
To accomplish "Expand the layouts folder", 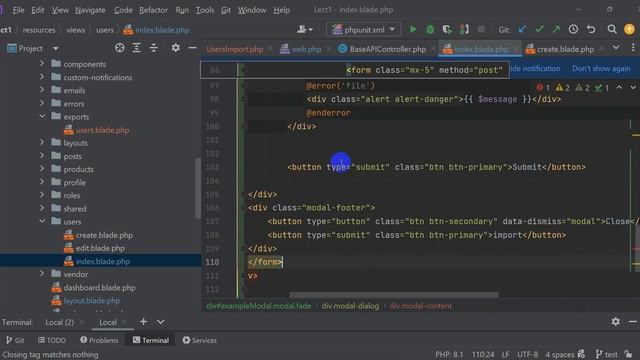I will pos(42,142).
